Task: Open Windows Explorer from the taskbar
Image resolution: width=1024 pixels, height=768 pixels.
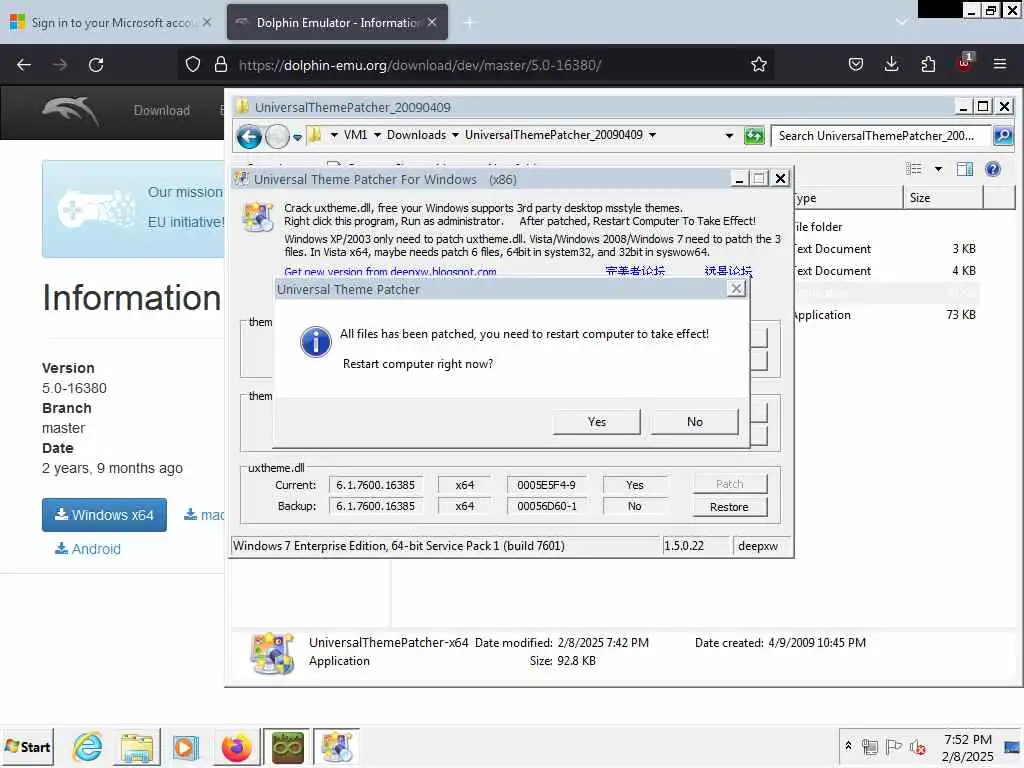Action: (x=136, y=747)
